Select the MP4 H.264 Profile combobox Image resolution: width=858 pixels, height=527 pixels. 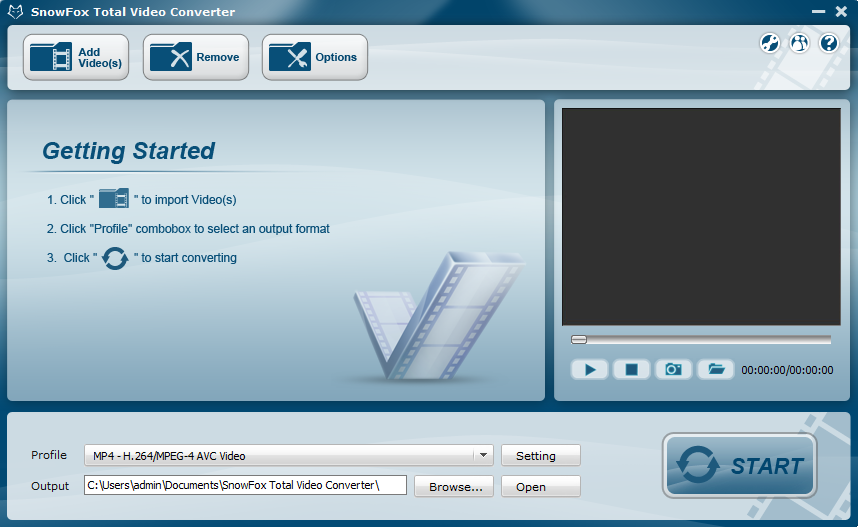click(280, 455)
